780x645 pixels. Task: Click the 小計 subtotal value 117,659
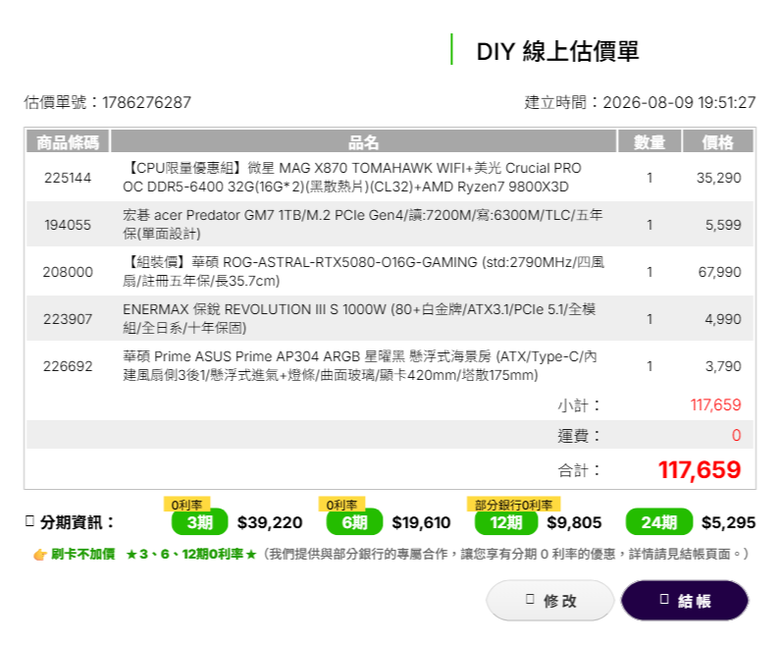716,405
